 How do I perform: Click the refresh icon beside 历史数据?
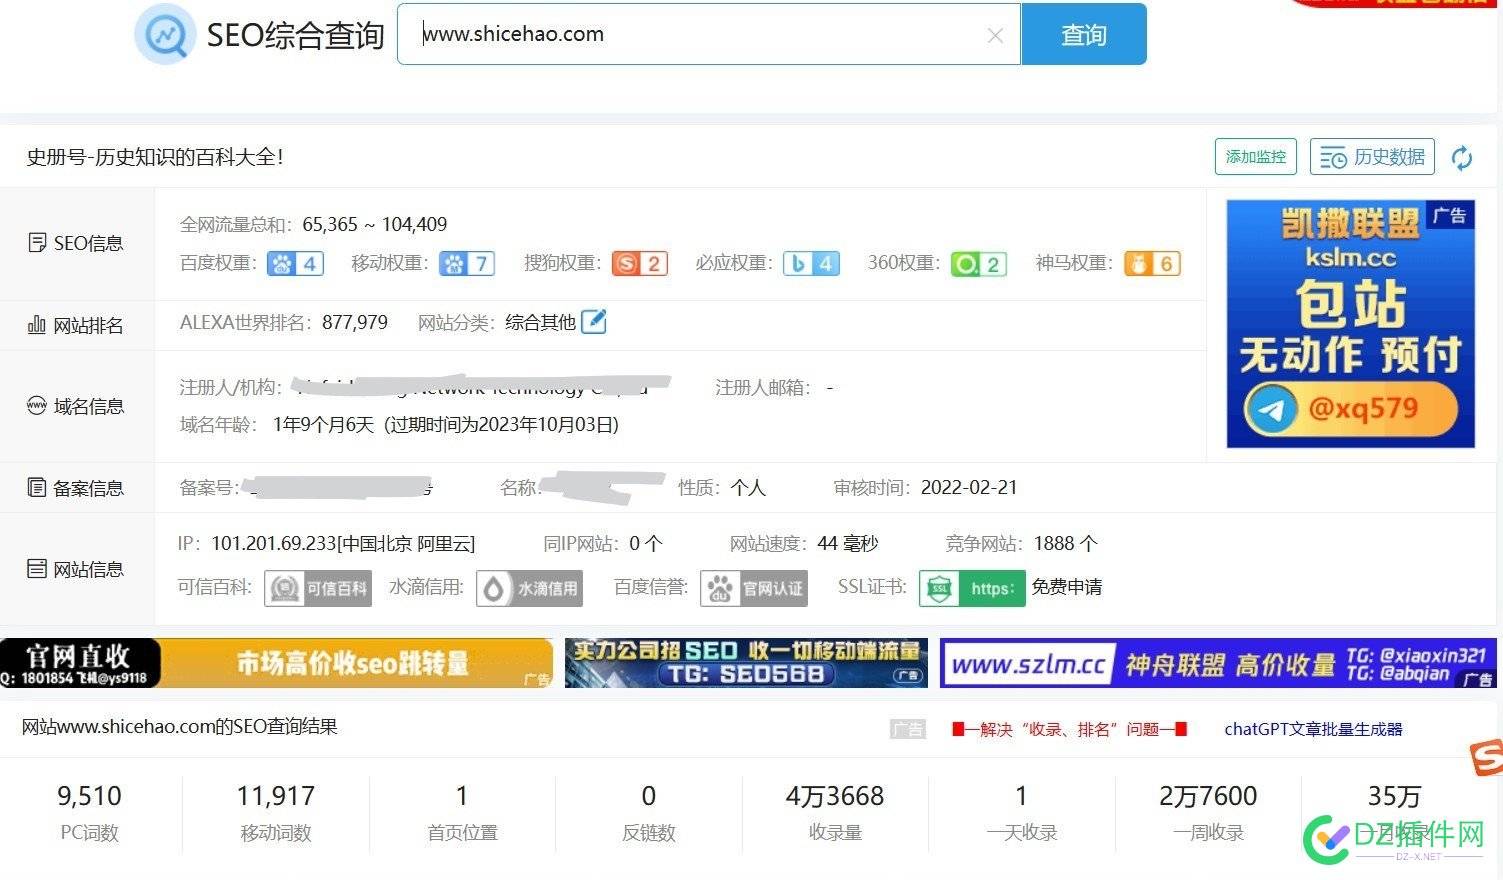1462,158
